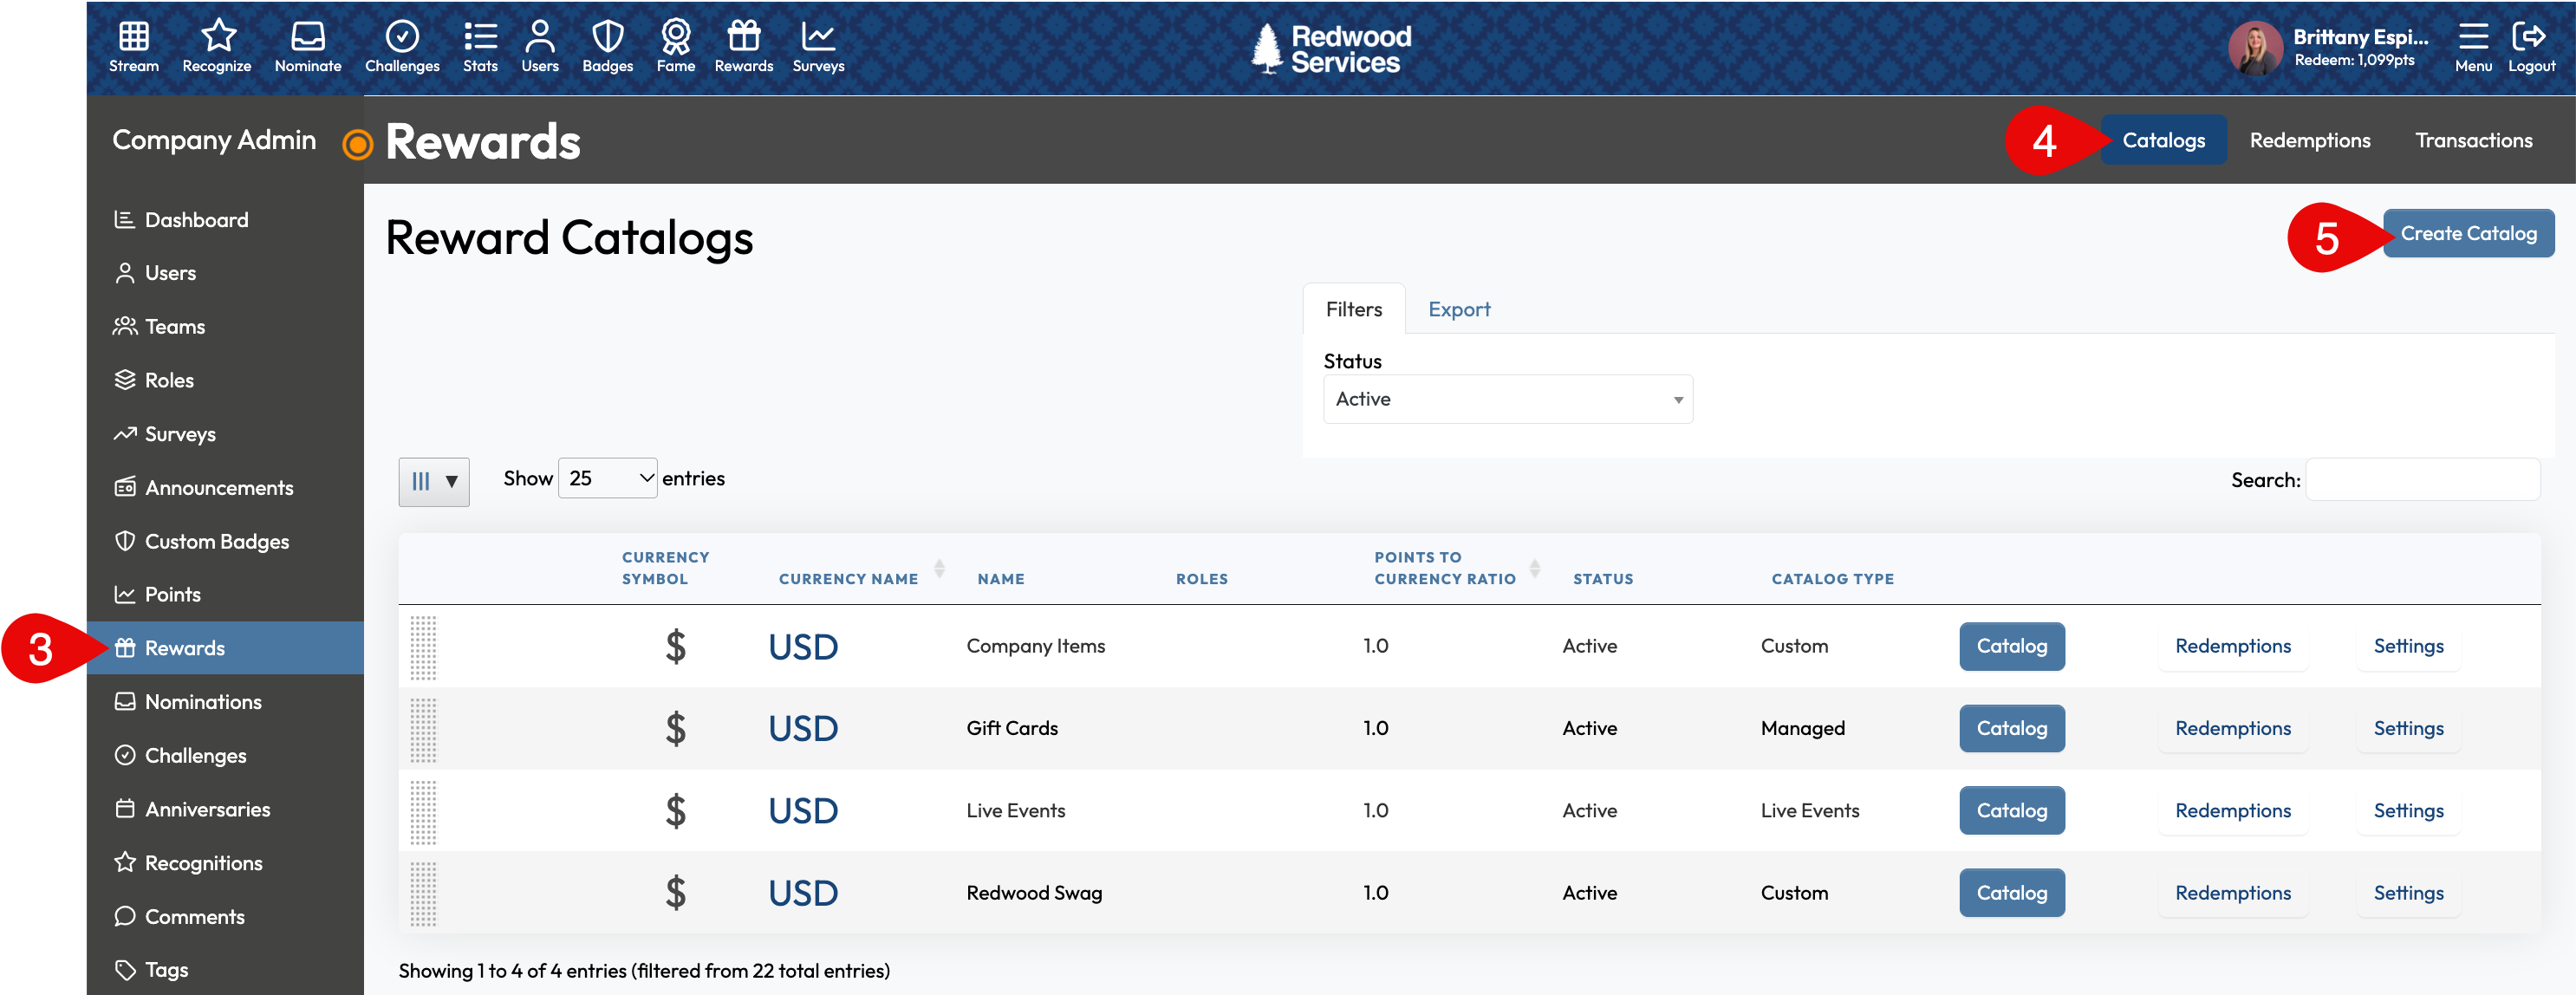Viewport: 2576px width, 995px height.
Task: Switch to the Transactions tab
Action: (2473, 140)
